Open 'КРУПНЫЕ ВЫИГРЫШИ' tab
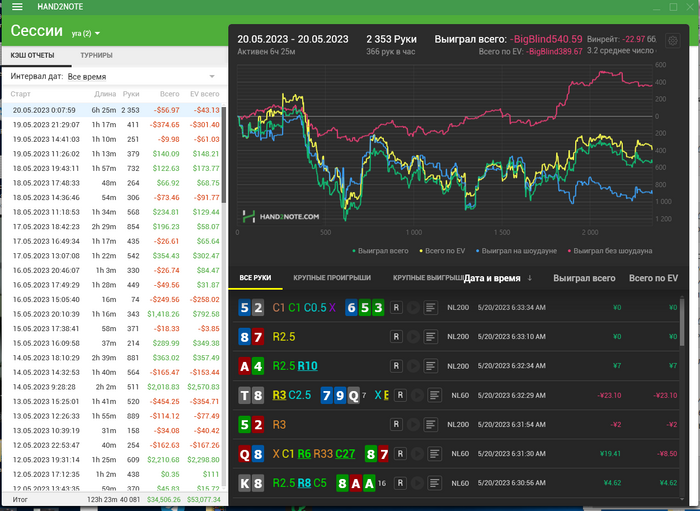The height and width of the screenshot is (511, 700). 428,278
